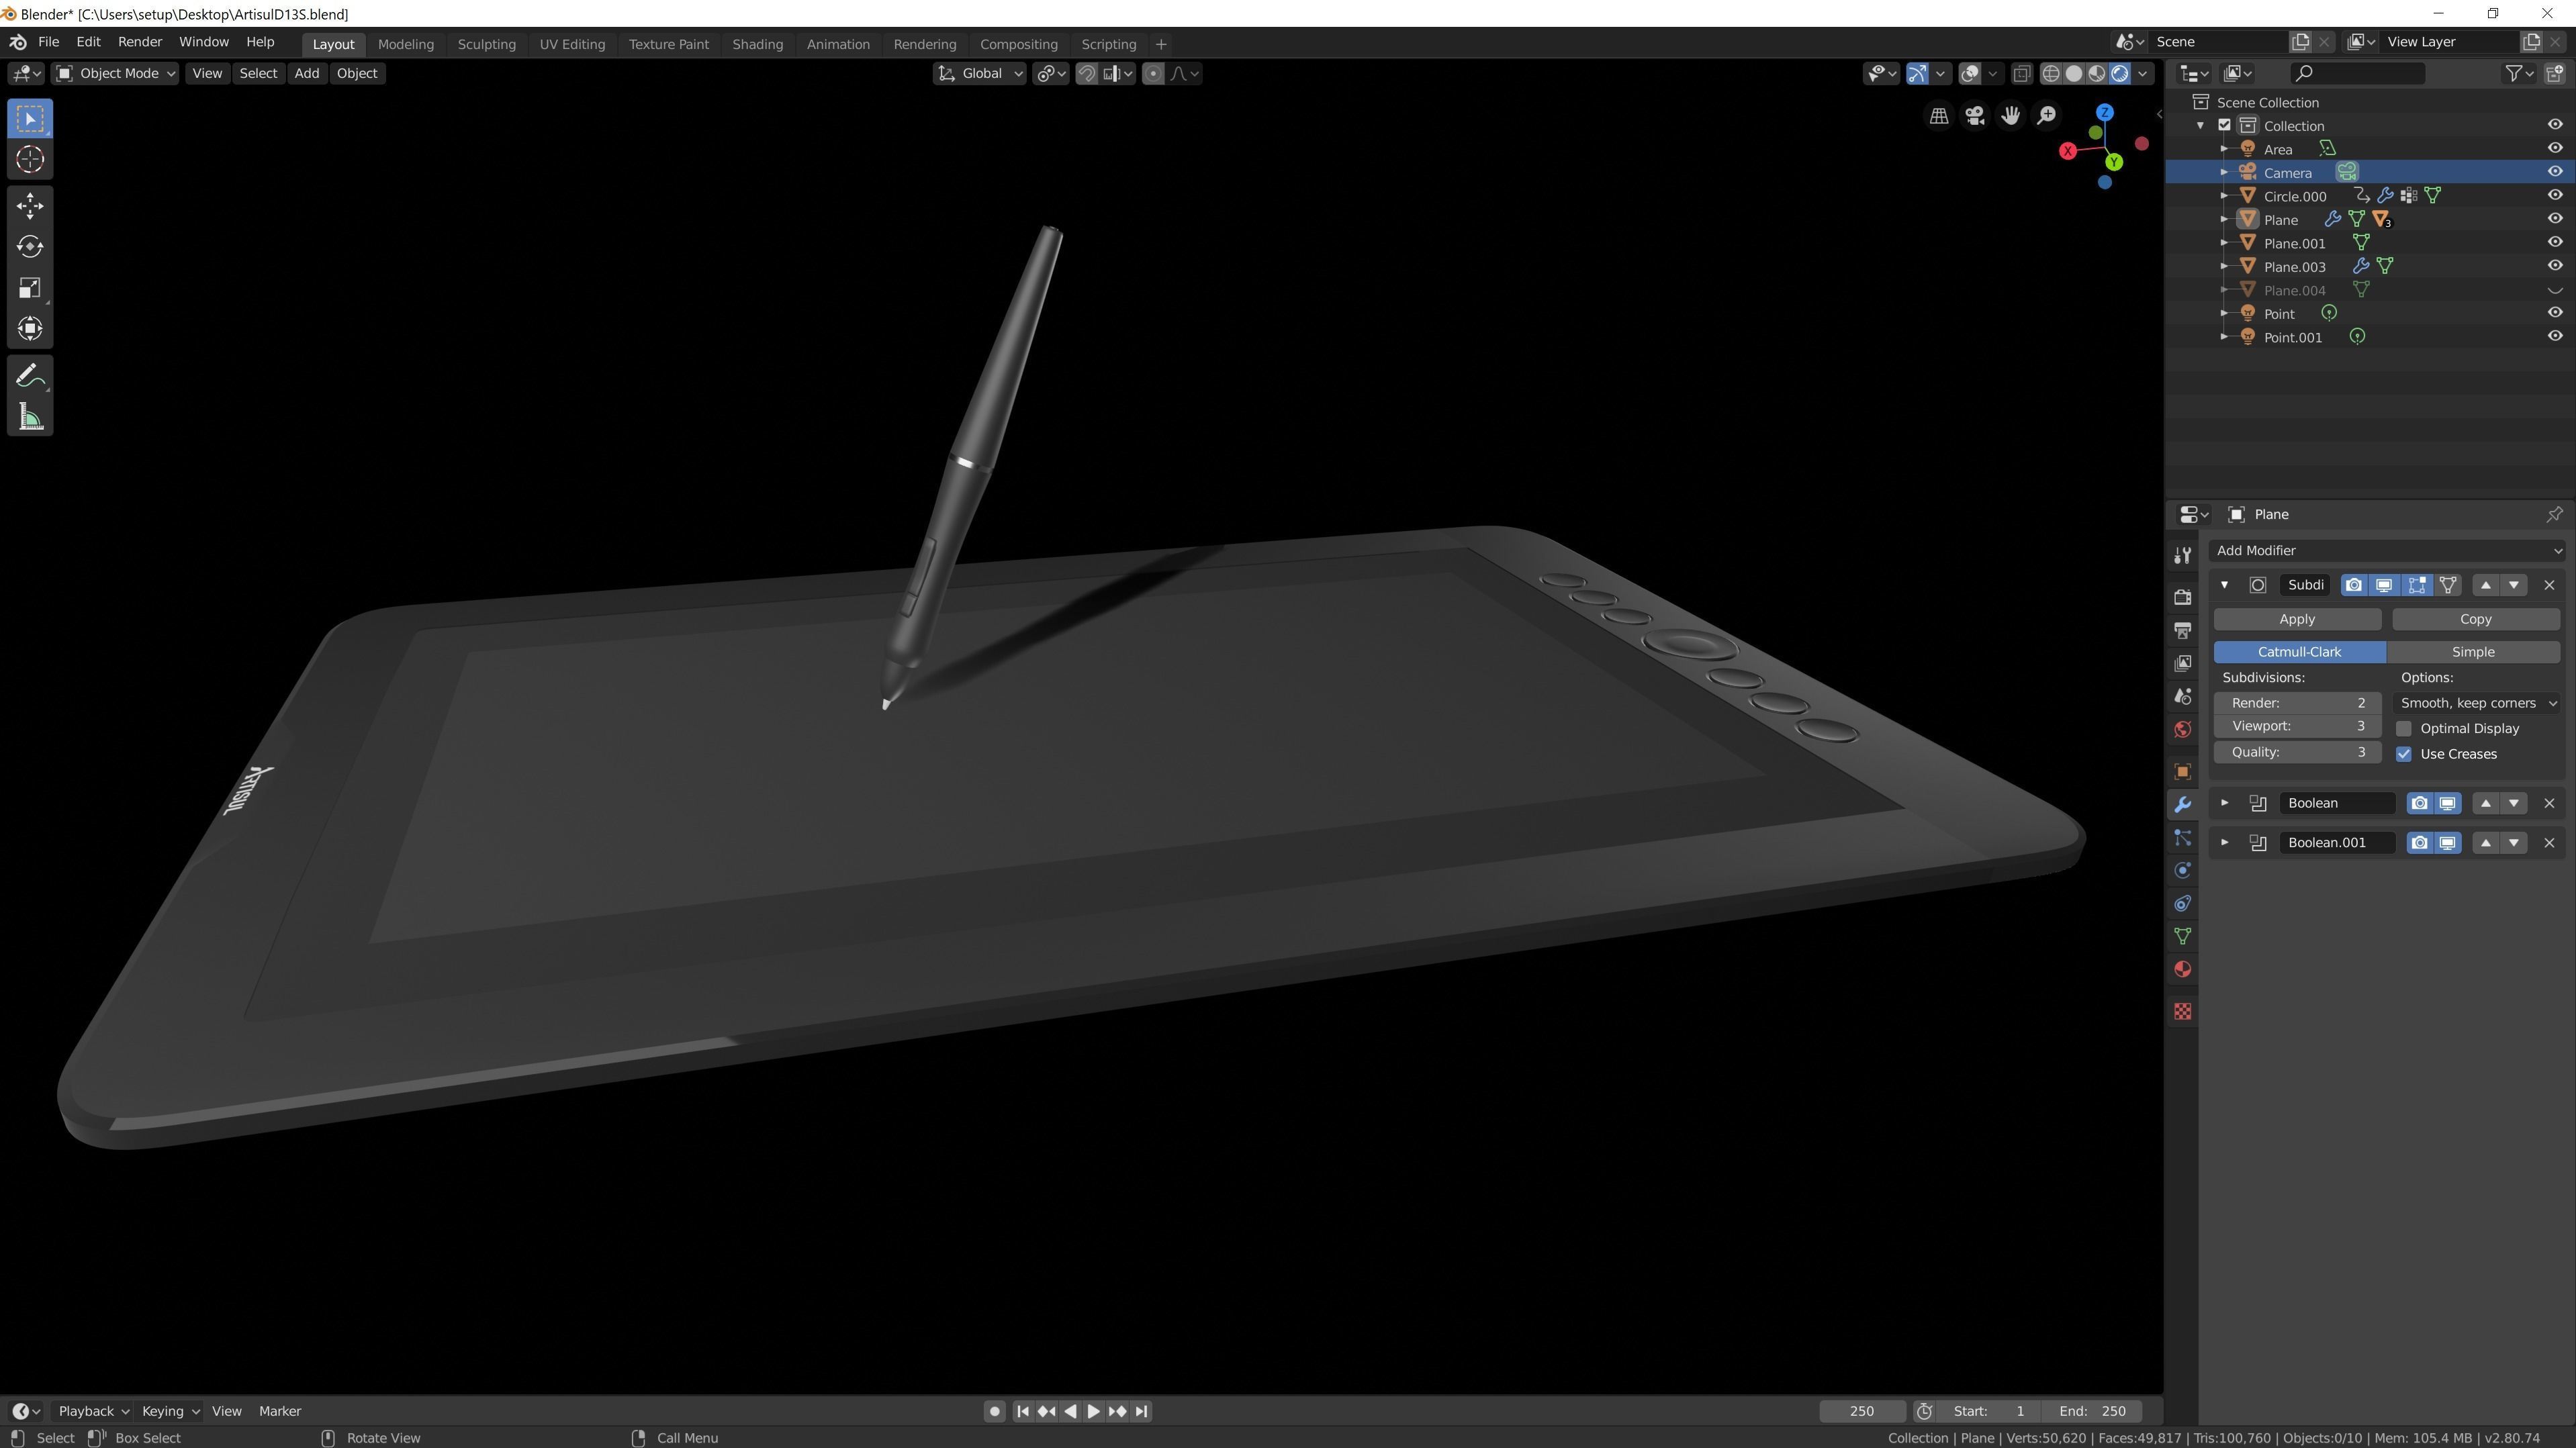Select Catmull-Clark subdivision type
This screenshot has width=2576, height=1448.
click(2299, 652)
